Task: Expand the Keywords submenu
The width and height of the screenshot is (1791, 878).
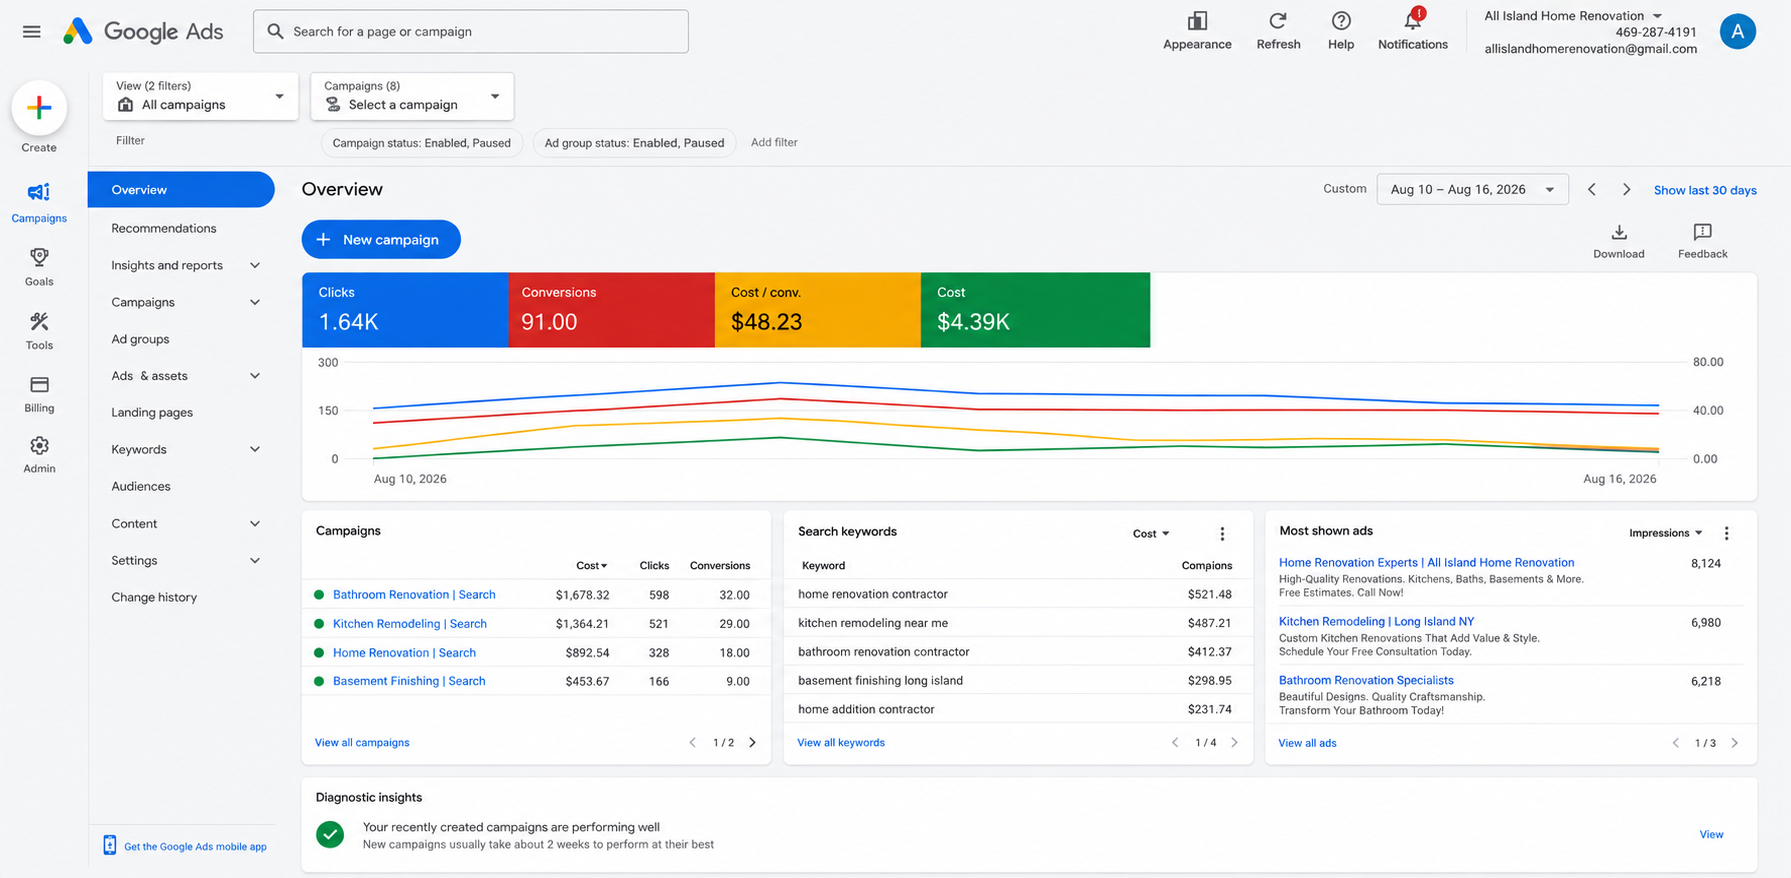Action: (x=255, y=450)
